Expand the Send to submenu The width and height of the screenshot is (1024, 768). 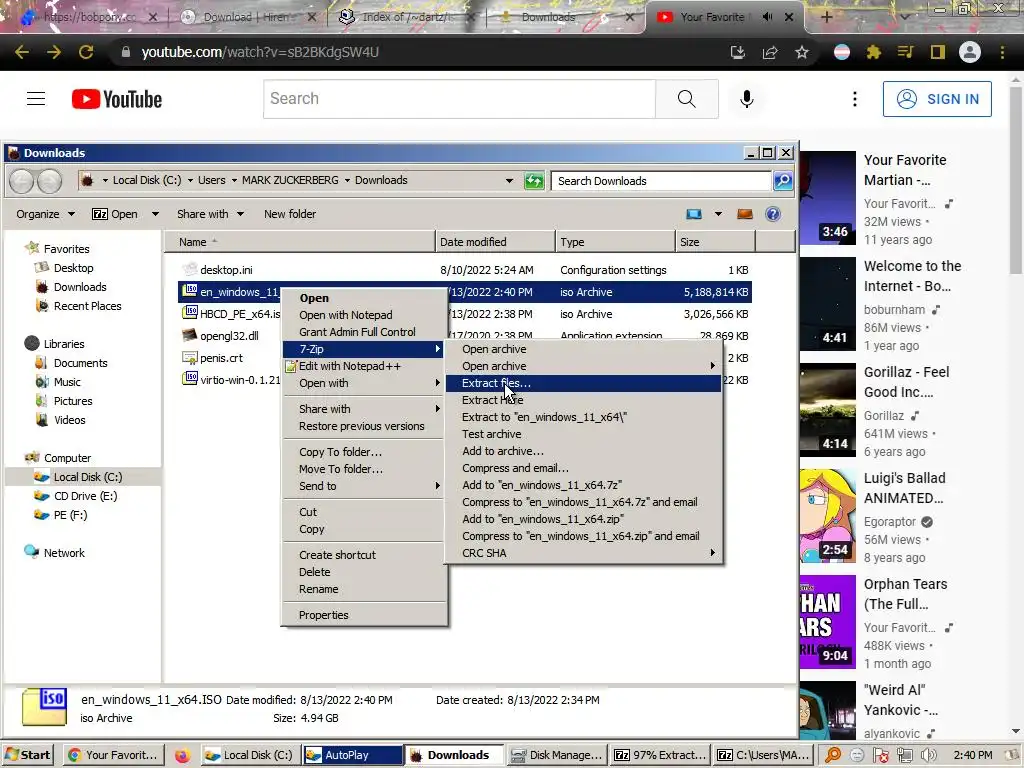pos(364,486)
